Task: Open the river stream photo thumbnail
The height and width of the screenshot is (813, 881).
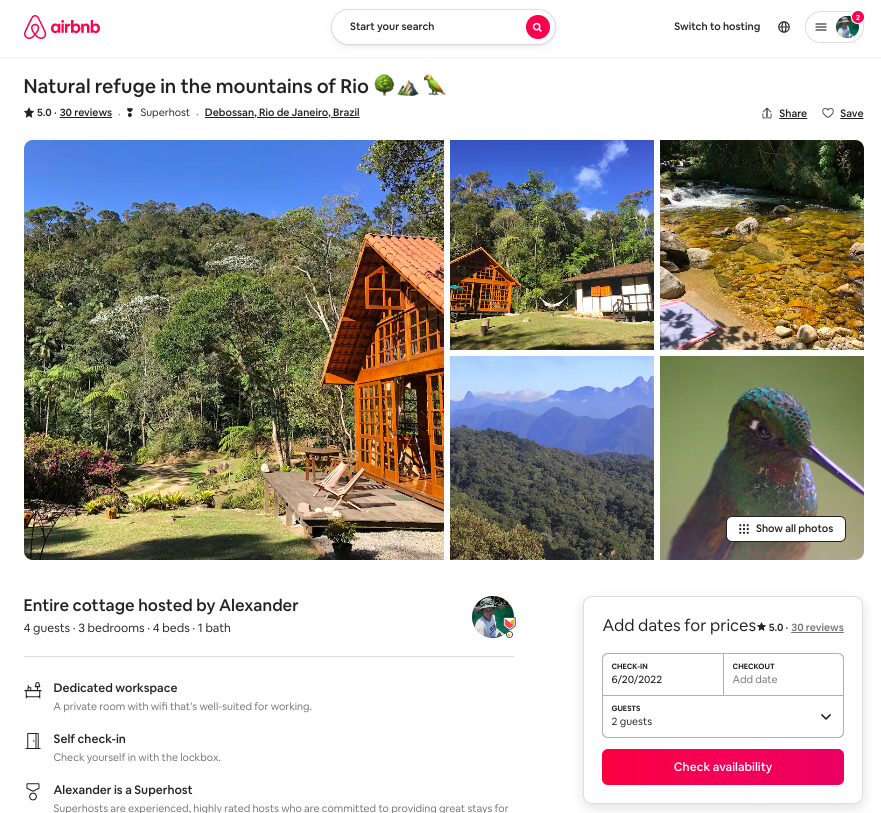Action: coord(761,244)
